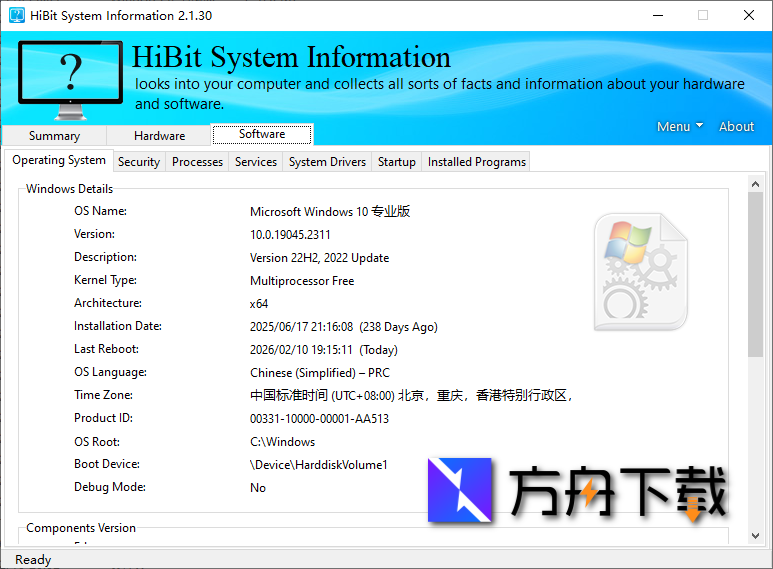
Task: Open the Services sub-tab
Action: pyautogui.click(x=256, y=162)
